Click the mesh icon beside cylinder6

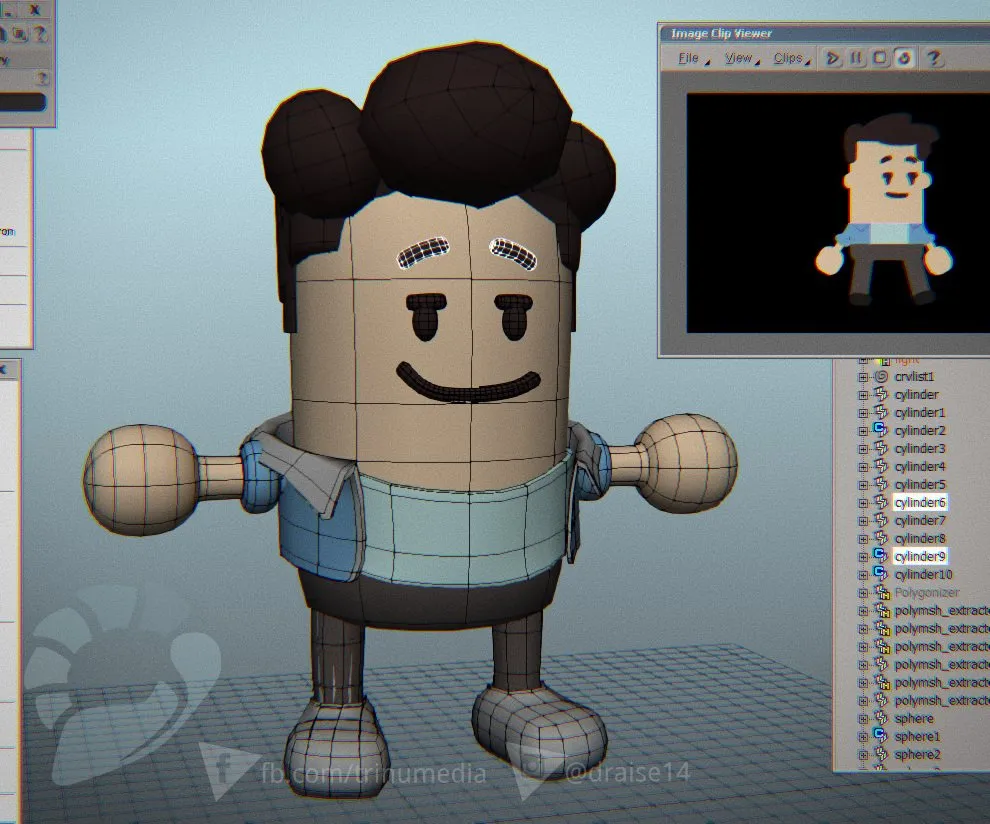pyautogui.click(x=881, y=502)
